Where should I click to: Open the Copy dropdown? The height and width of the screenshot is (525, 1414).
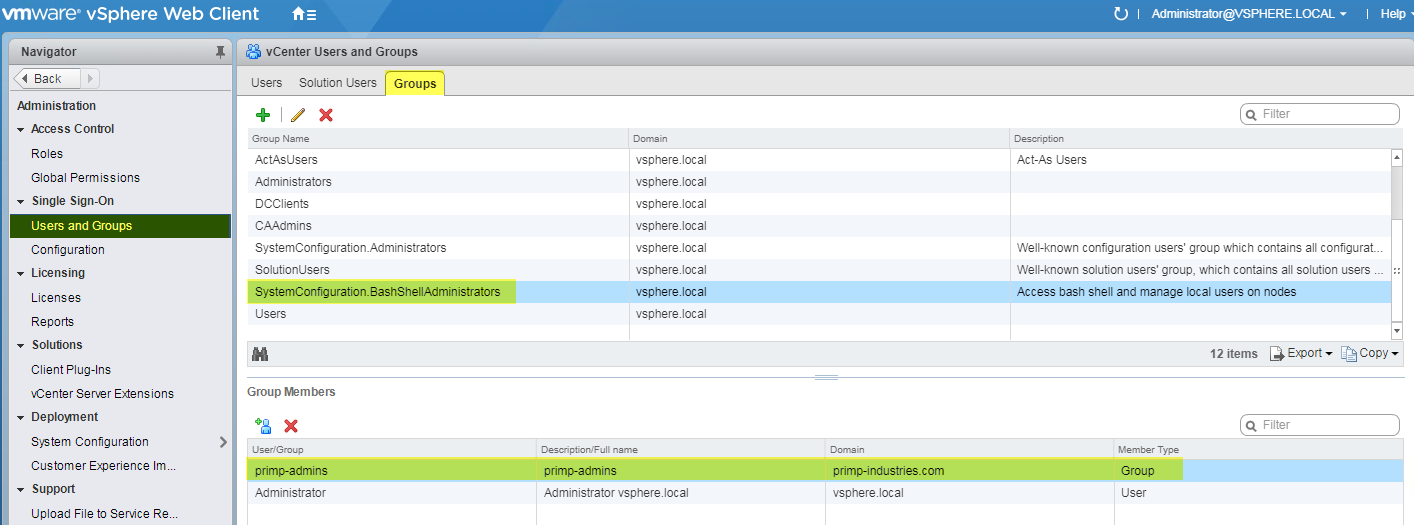(x=1369, y=353)
